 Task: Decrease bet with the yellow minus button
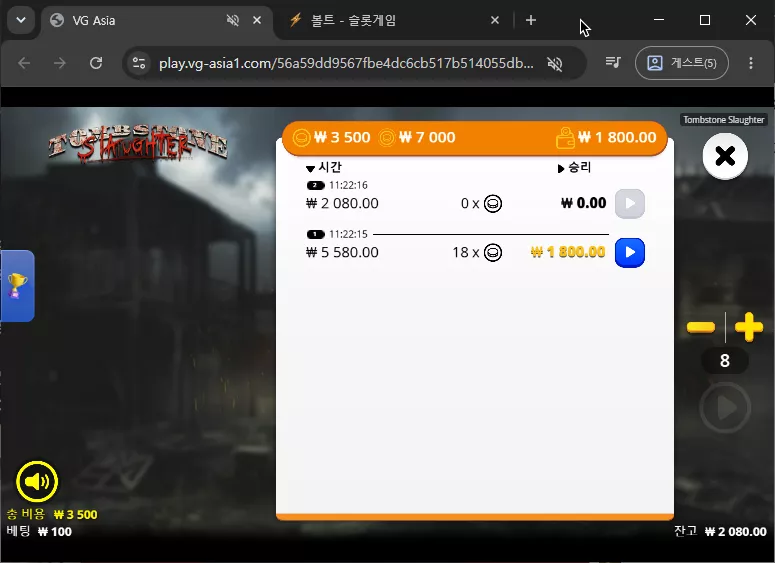pyautogui.click(x=701, y=327)
